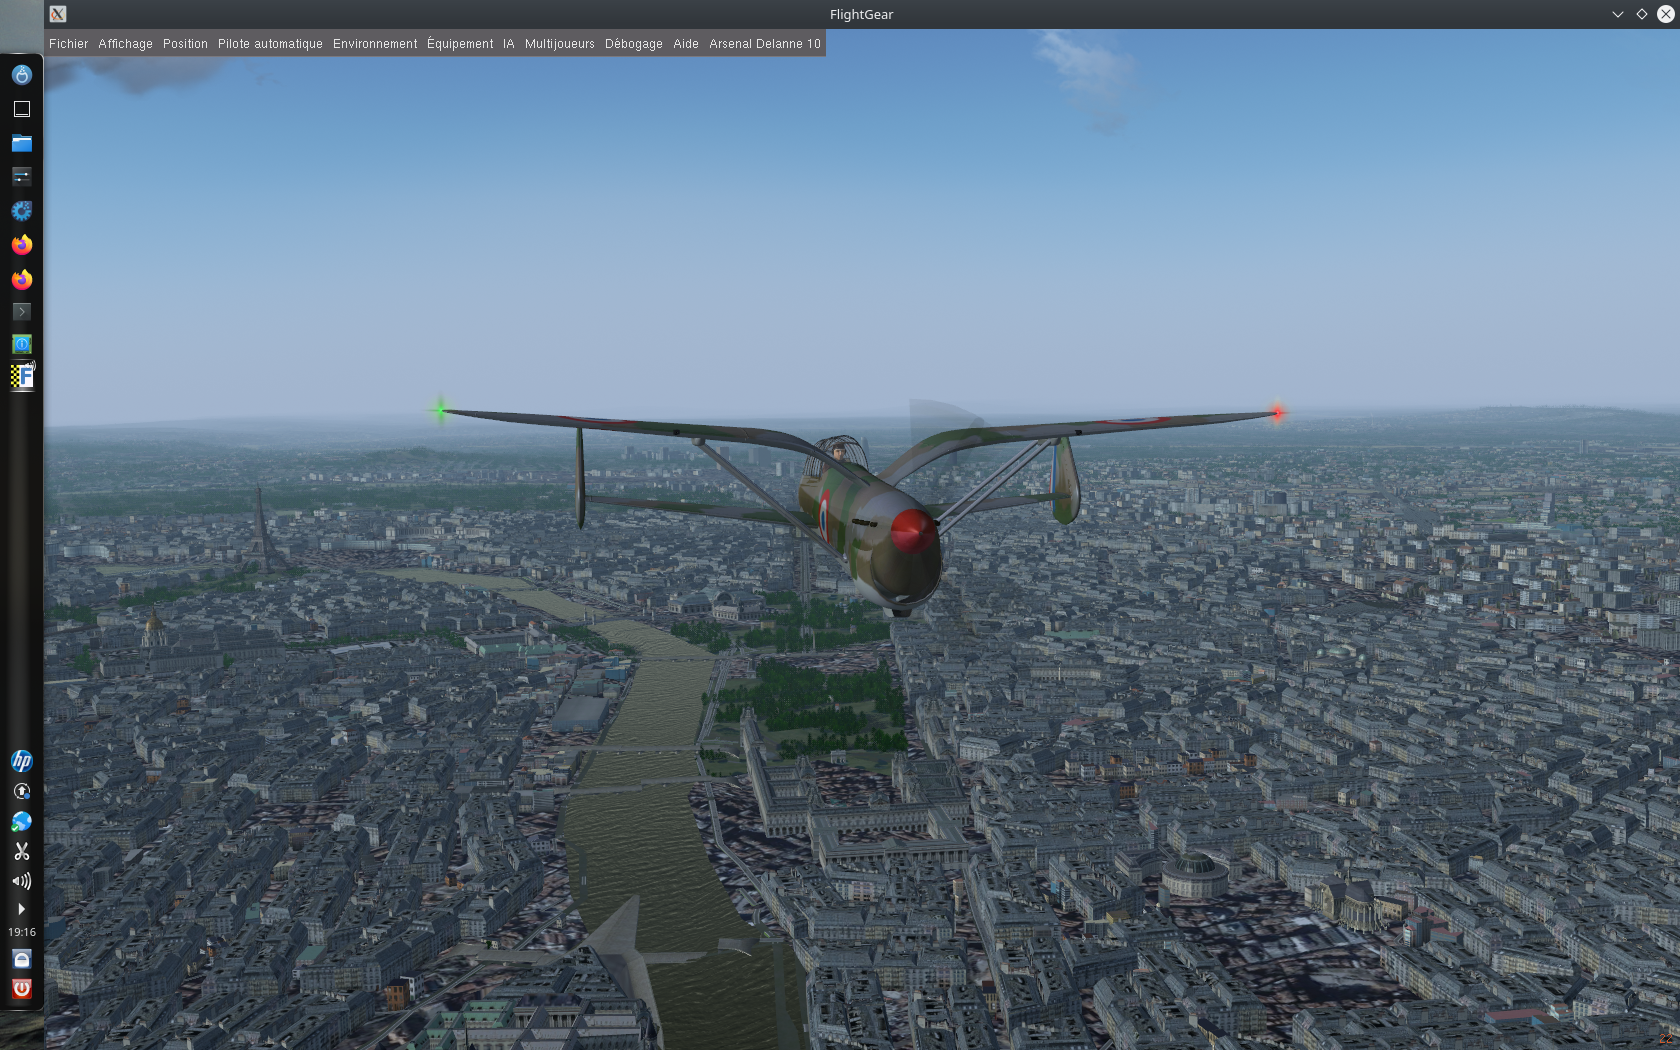This screenshot has width=1680, height=1050.
Task: Expand hidden tray icons arrow
Action: (x=22, y=909)
